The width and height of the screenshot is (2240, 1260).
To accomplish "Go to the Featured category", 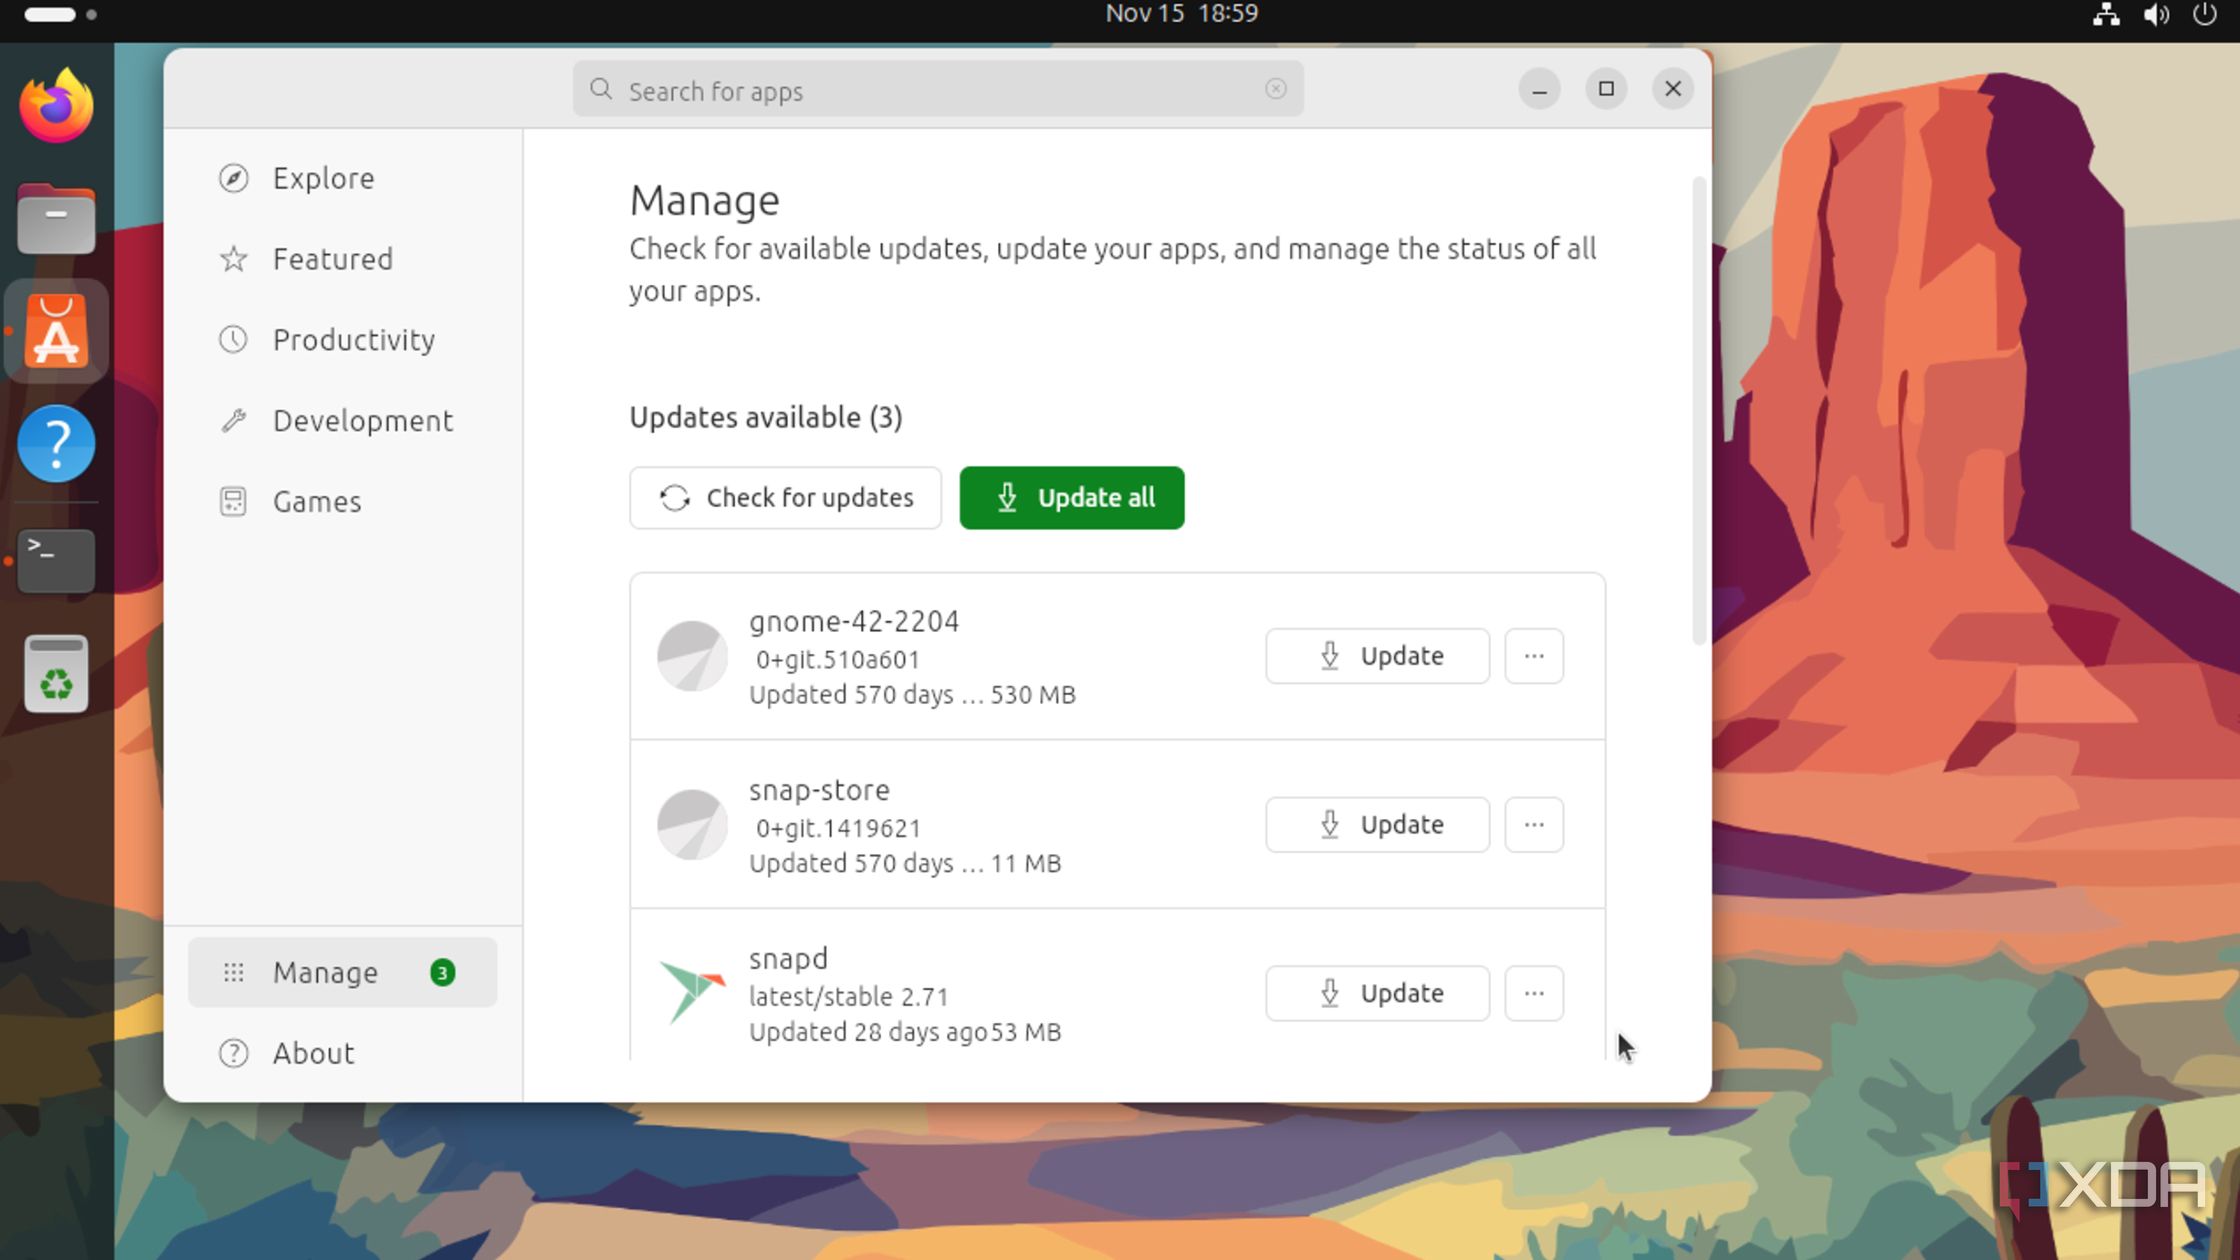I will [x=342, y=259].
